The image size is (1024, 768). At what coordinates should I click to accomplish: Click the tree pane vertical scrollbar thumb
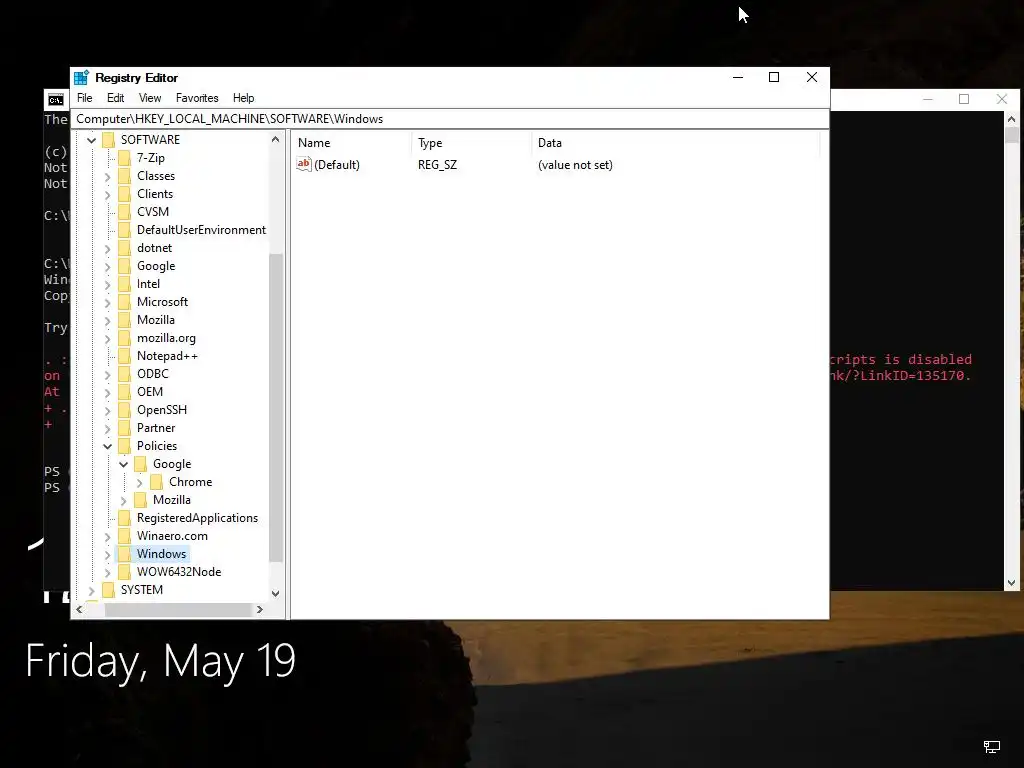pyautogui.click(x=276, y=408)
